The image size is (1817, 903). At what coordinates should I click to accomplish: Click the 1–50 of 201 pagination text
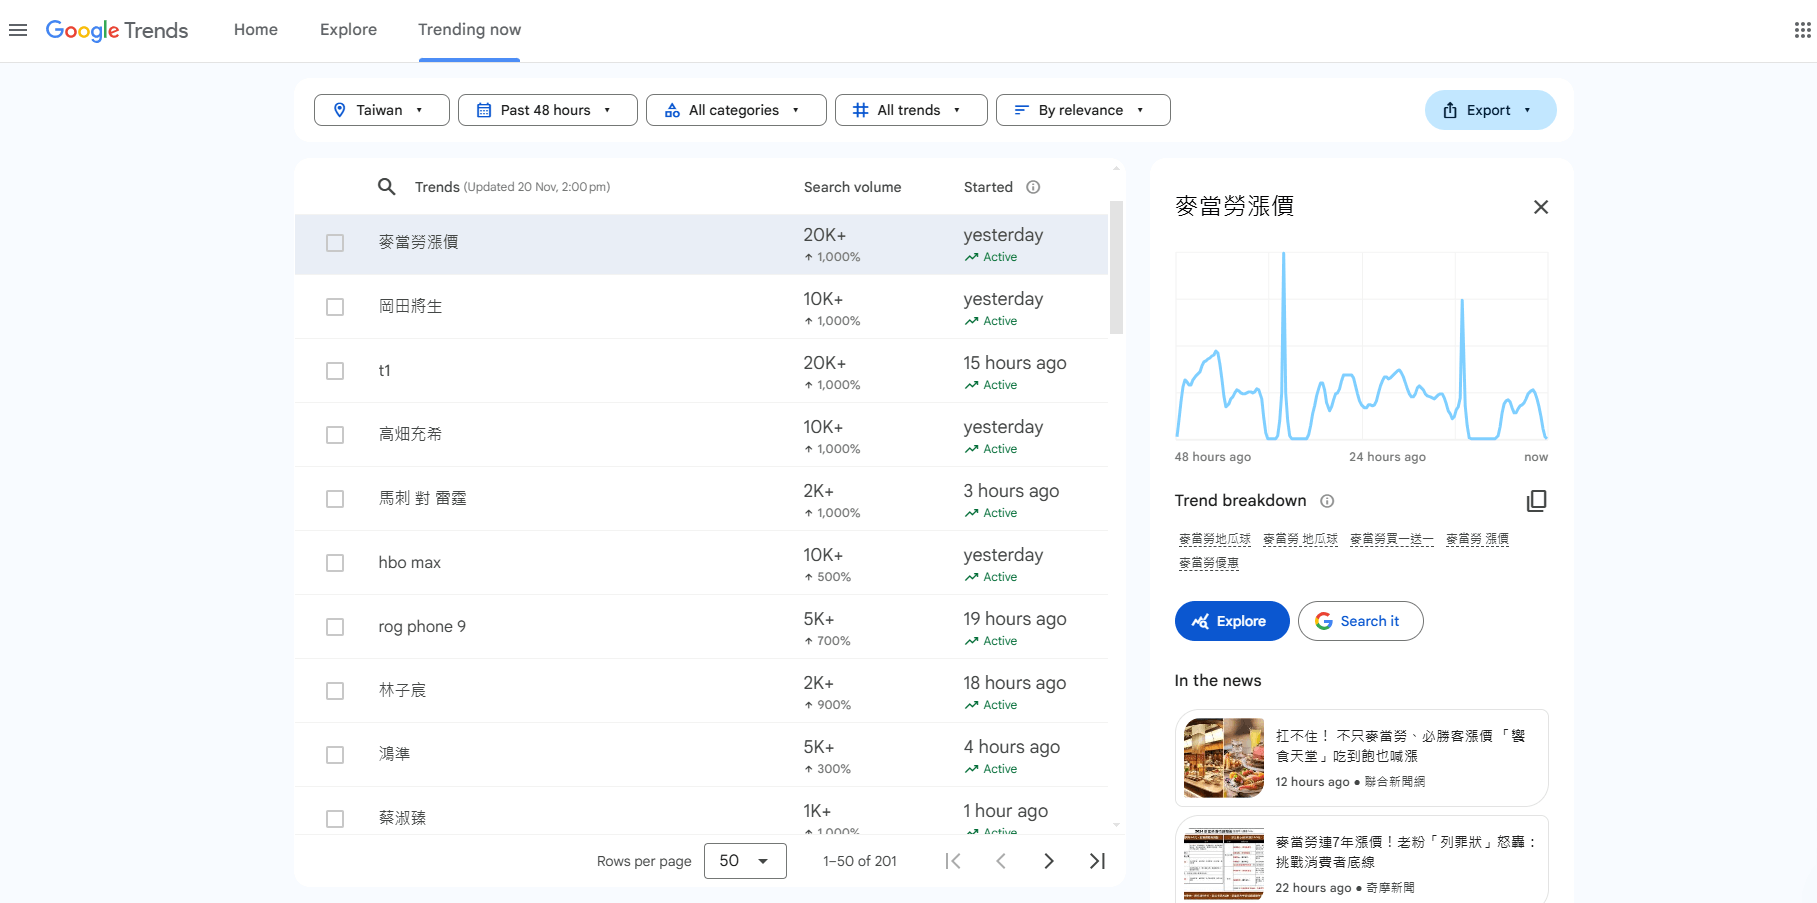coord(860,861)
